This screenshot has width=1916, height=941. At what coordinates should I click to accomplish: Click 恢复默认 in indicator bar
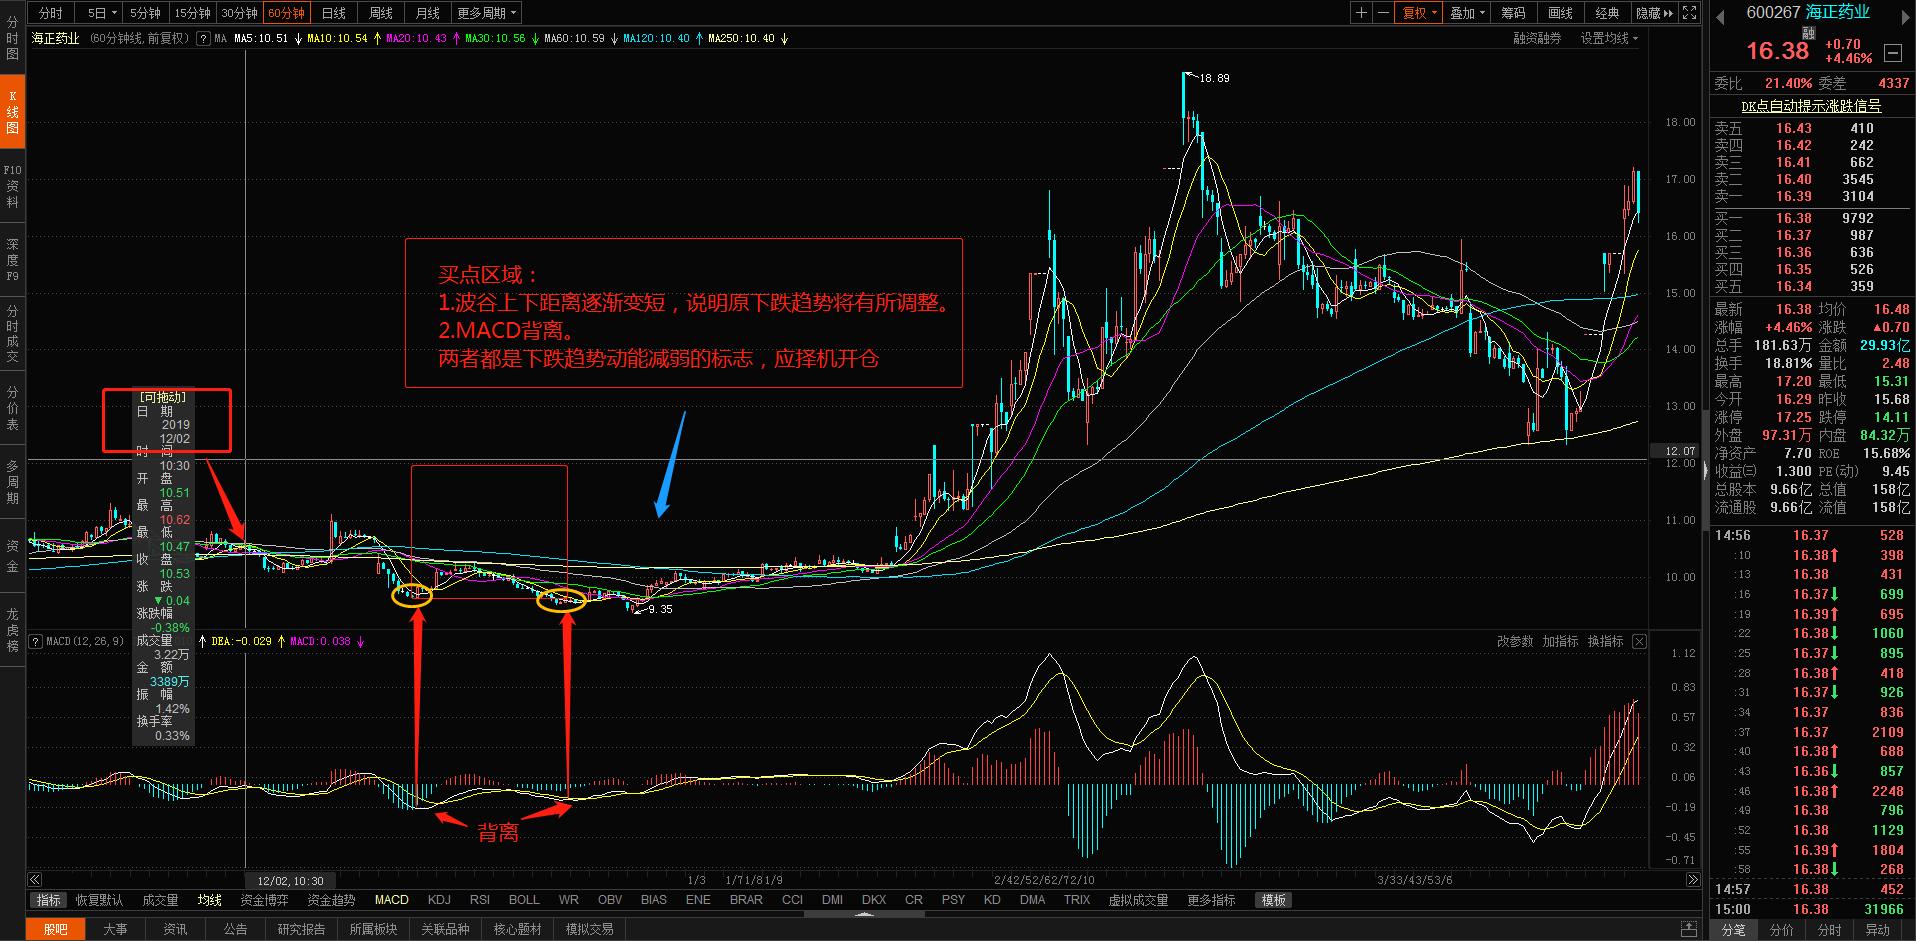tap(99, 900)
